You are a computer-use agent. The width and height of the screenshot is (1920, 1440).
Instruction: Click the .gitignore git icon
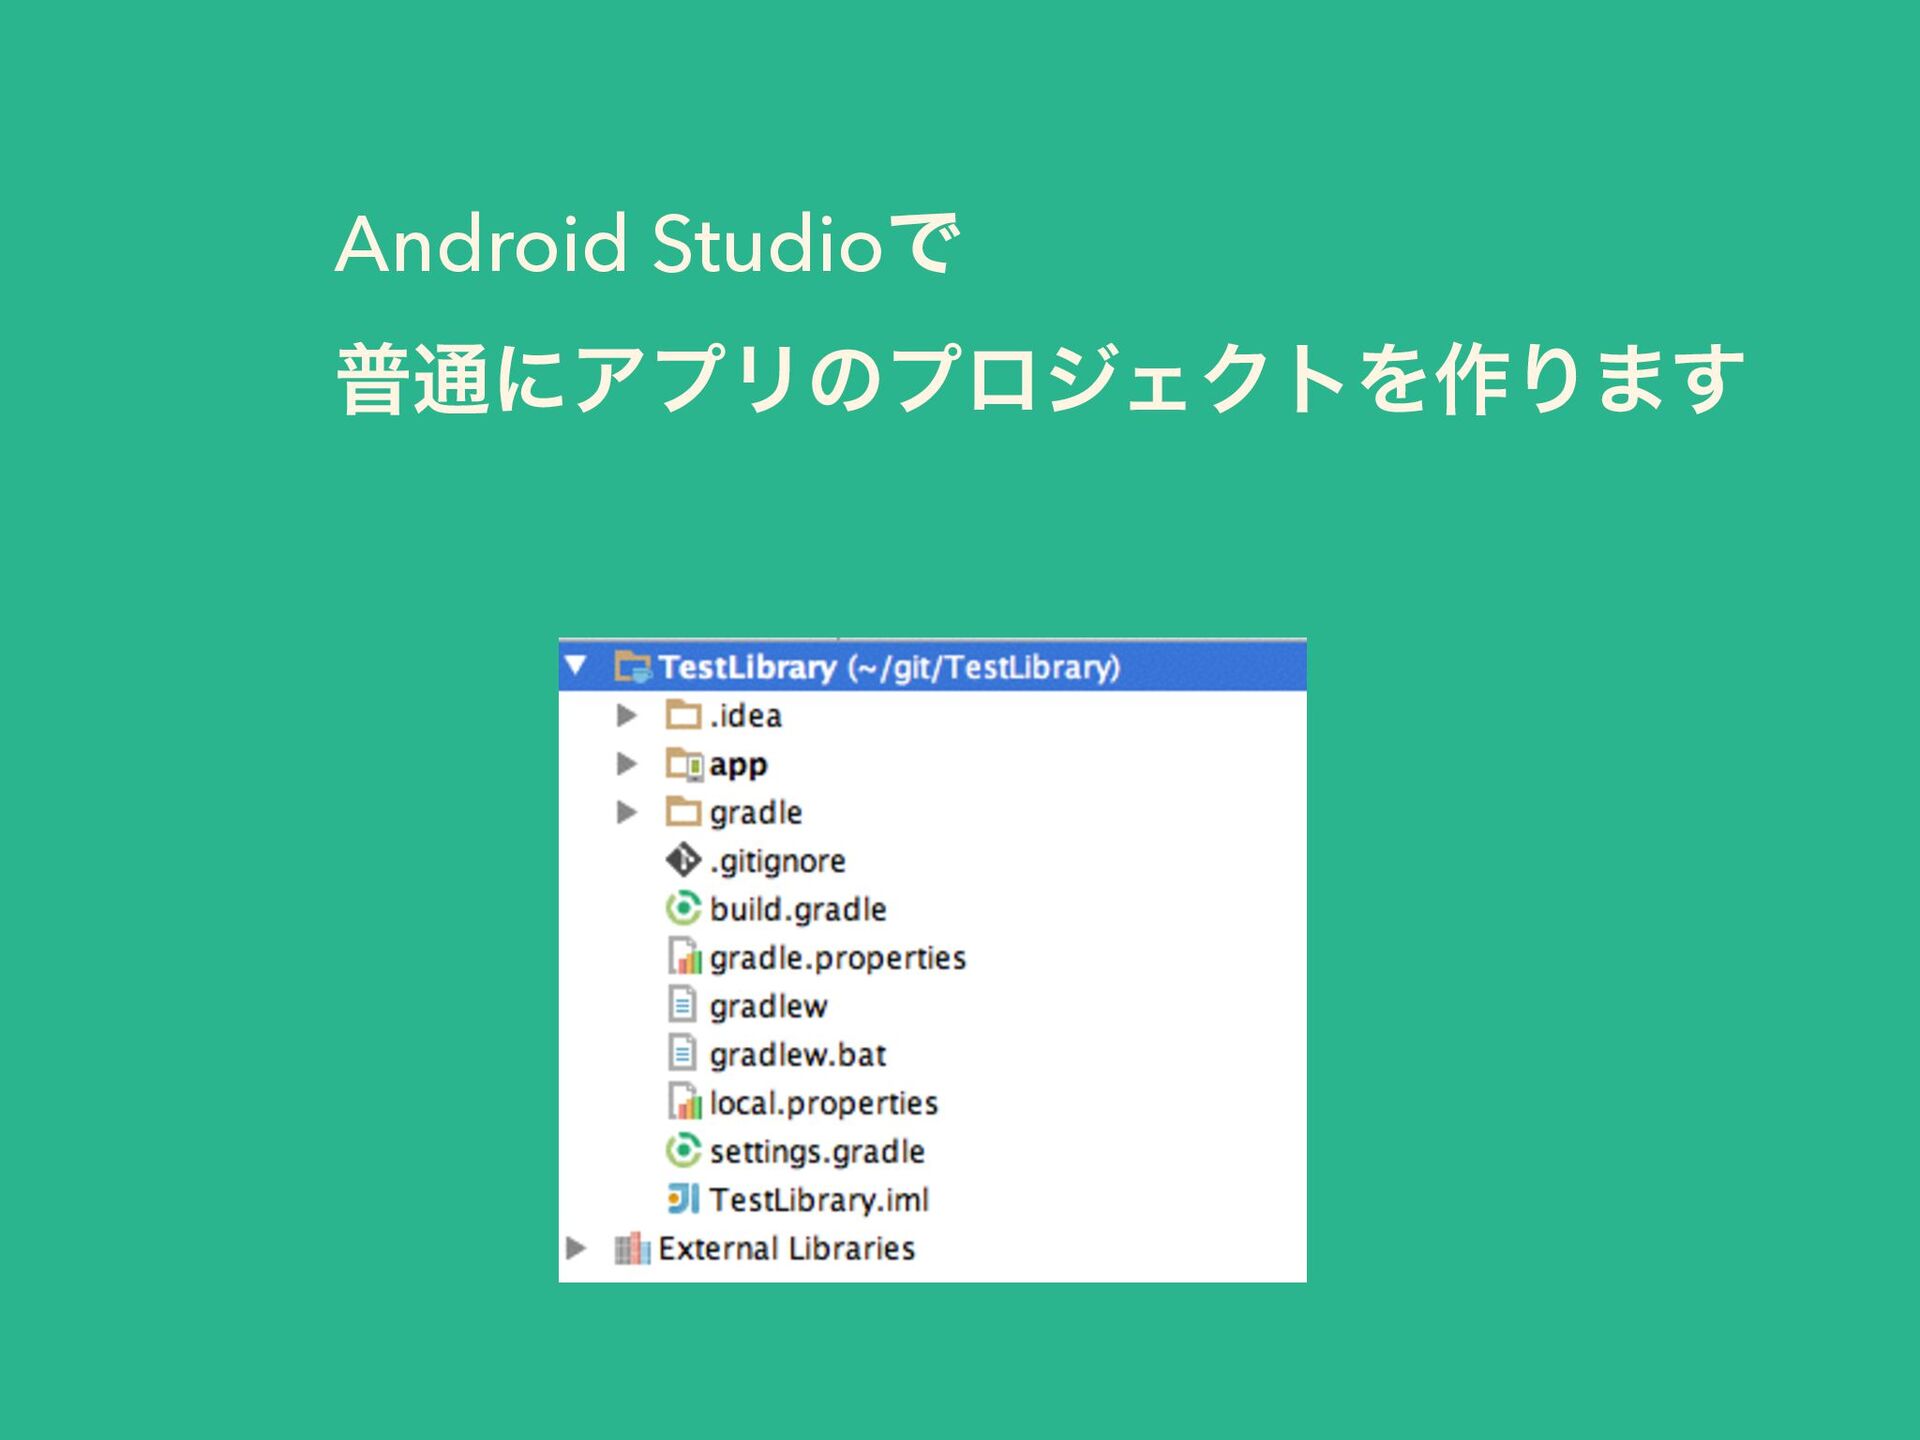tap(683, 860)
